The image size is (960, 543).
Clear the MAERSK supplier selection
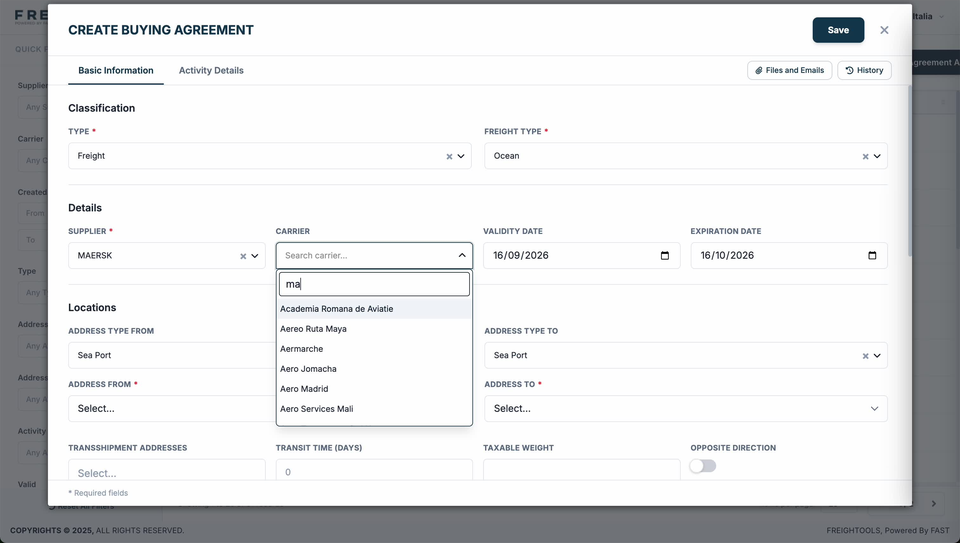click(x=243, y=257)
